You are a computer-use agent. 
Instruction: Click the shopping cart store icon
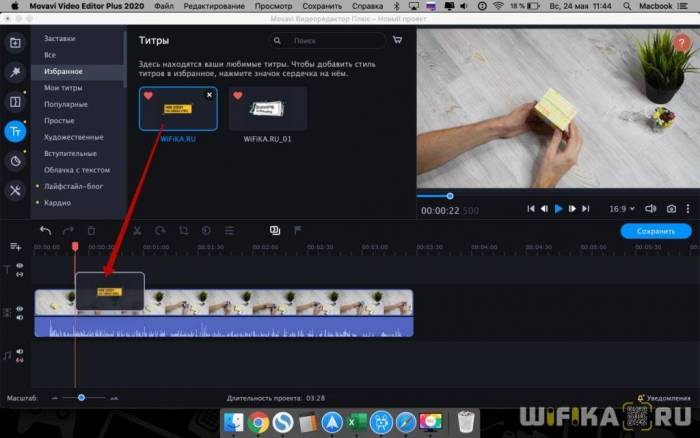[x=397, y=41]
